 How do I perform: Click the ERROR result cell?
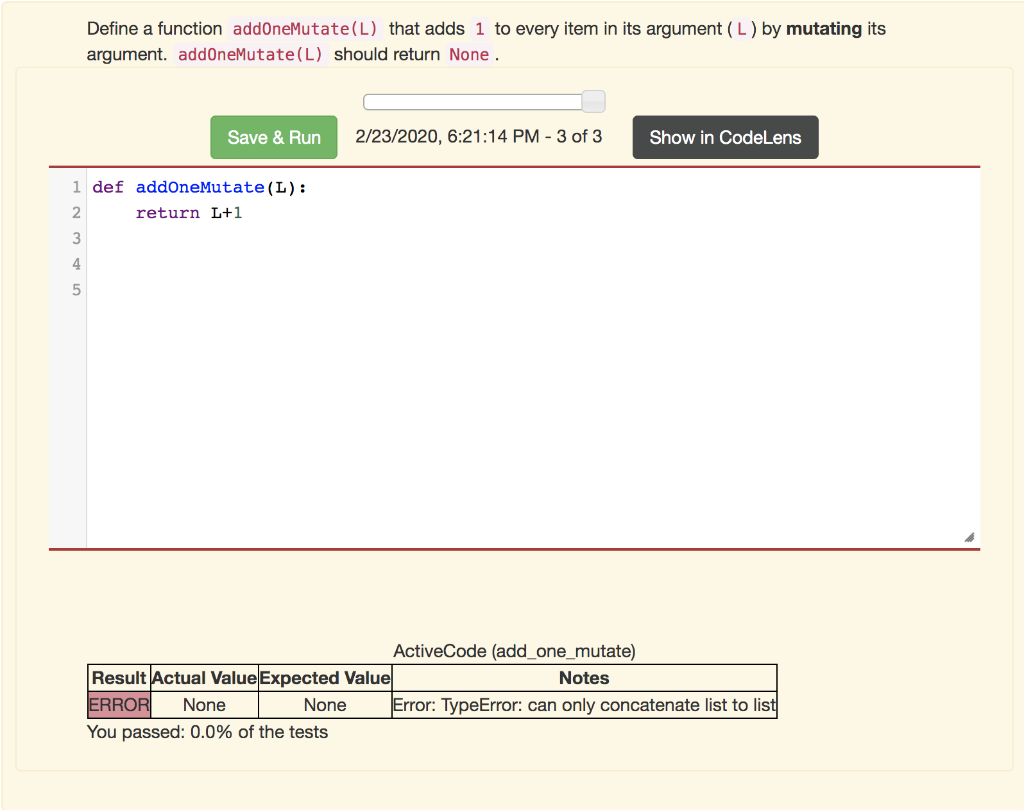tap(118, 704)
